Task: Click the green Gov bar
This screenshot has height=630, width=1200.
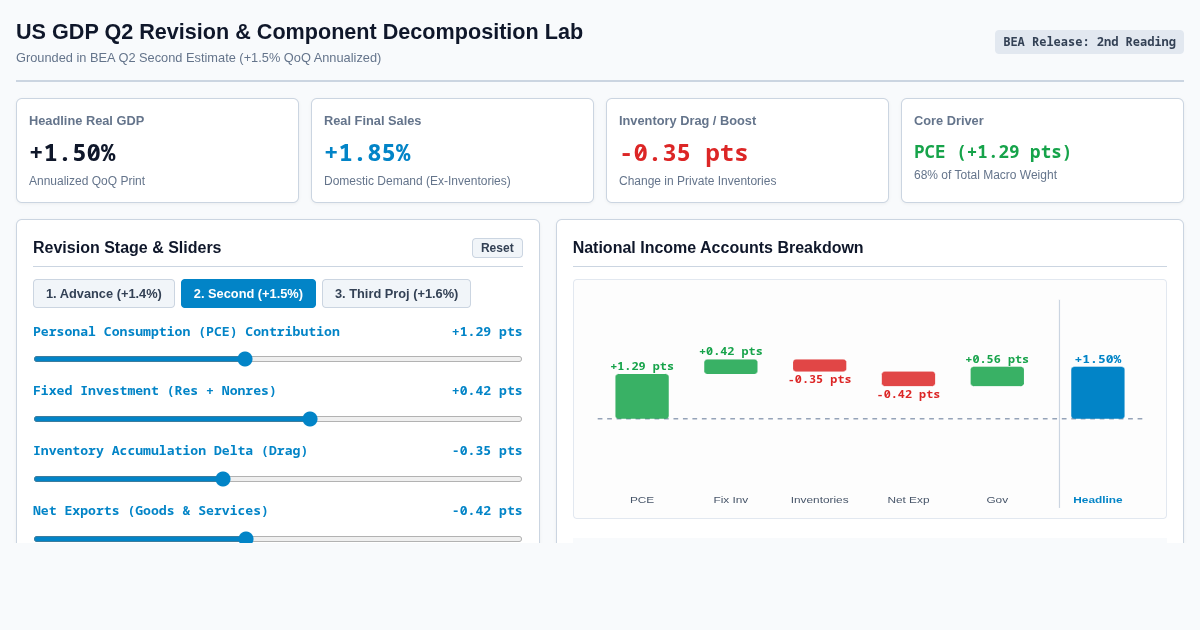Action: coord(997,377)
